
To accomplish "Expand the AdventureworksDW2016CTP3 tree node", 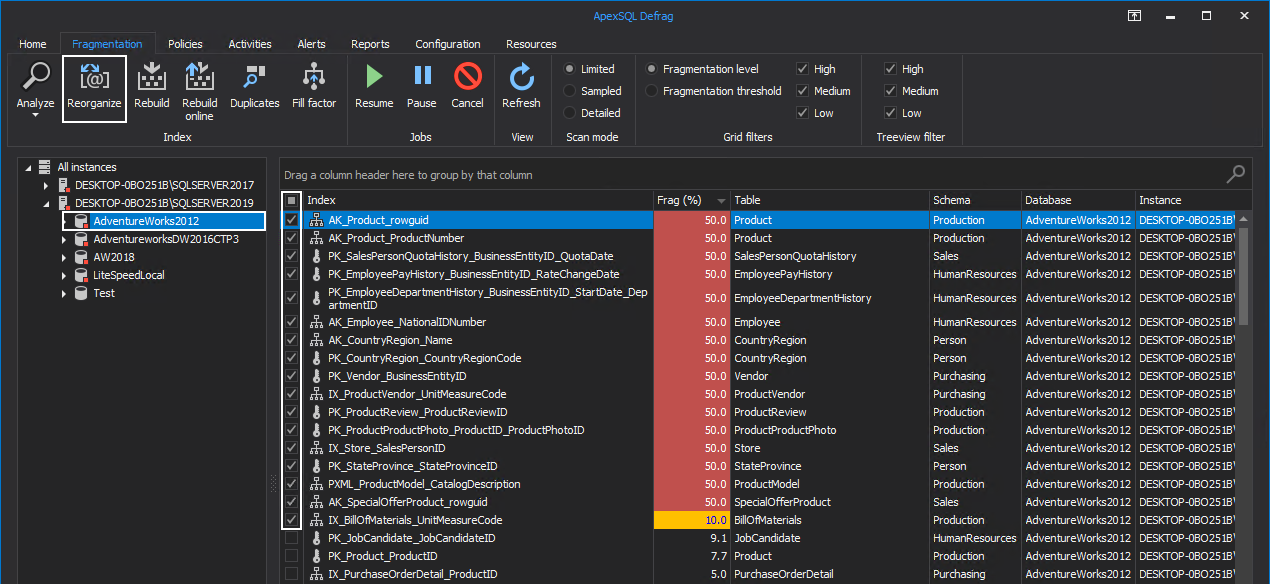I will (x=64, y=239).
